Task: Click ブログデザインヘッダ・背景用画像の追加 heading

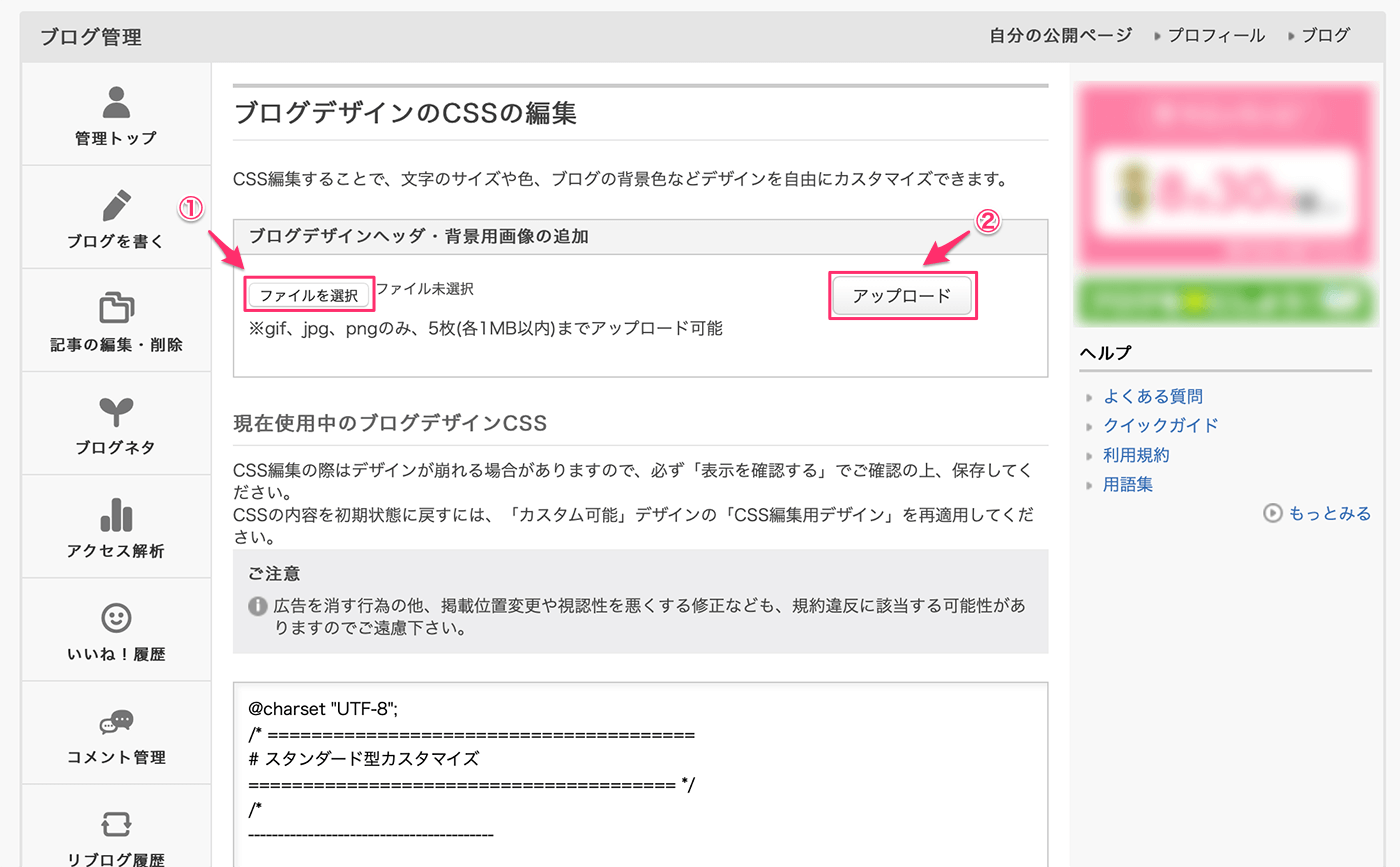Action: pyautogui.click(x=419, y=237)
